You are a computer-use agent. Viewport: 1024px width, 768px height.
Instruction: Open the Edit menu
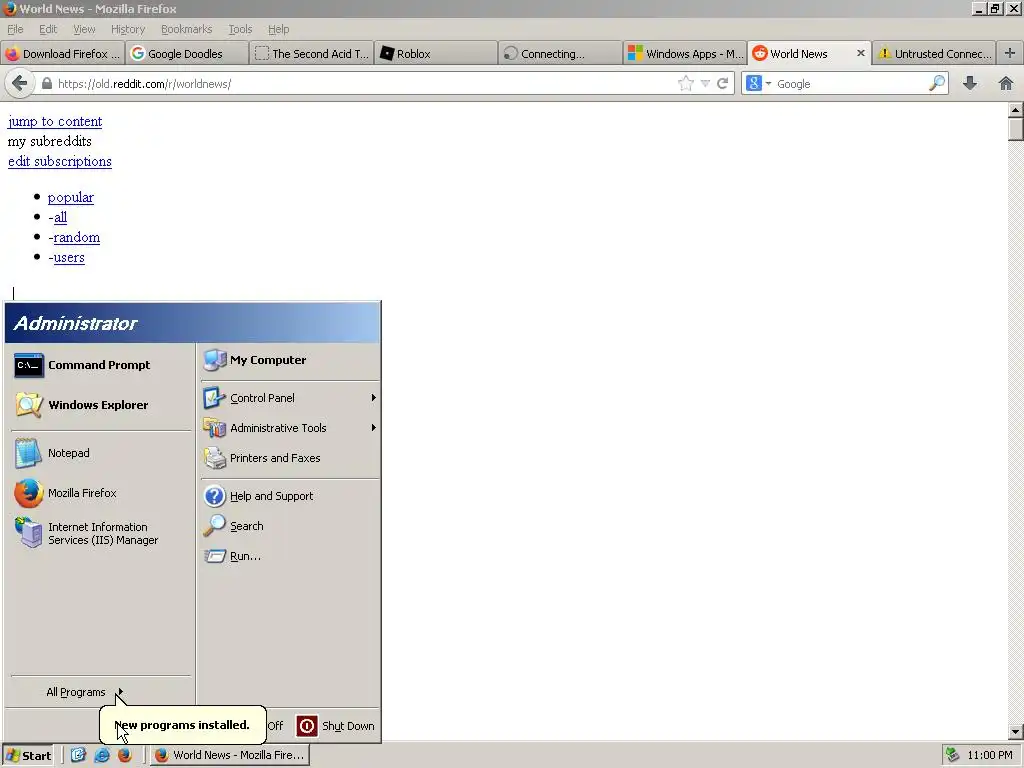pos(48,29)
